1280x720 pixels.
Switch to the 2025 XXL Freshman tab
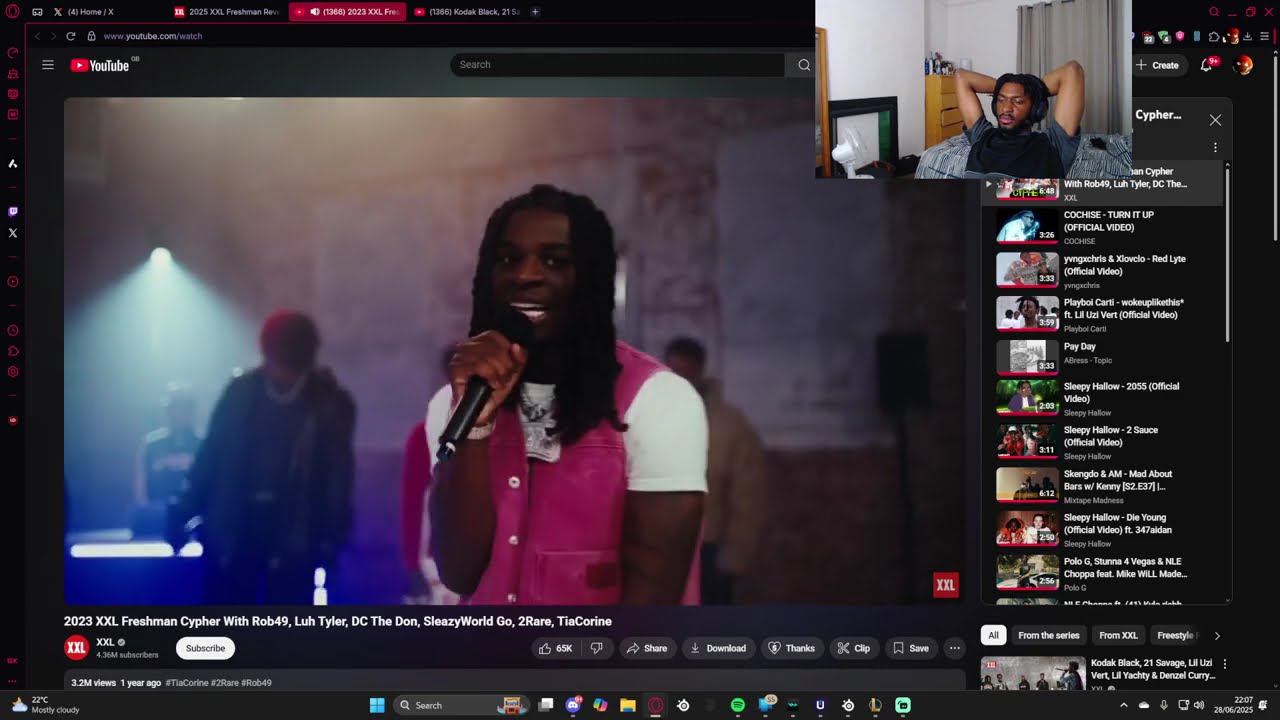point(227,12)
